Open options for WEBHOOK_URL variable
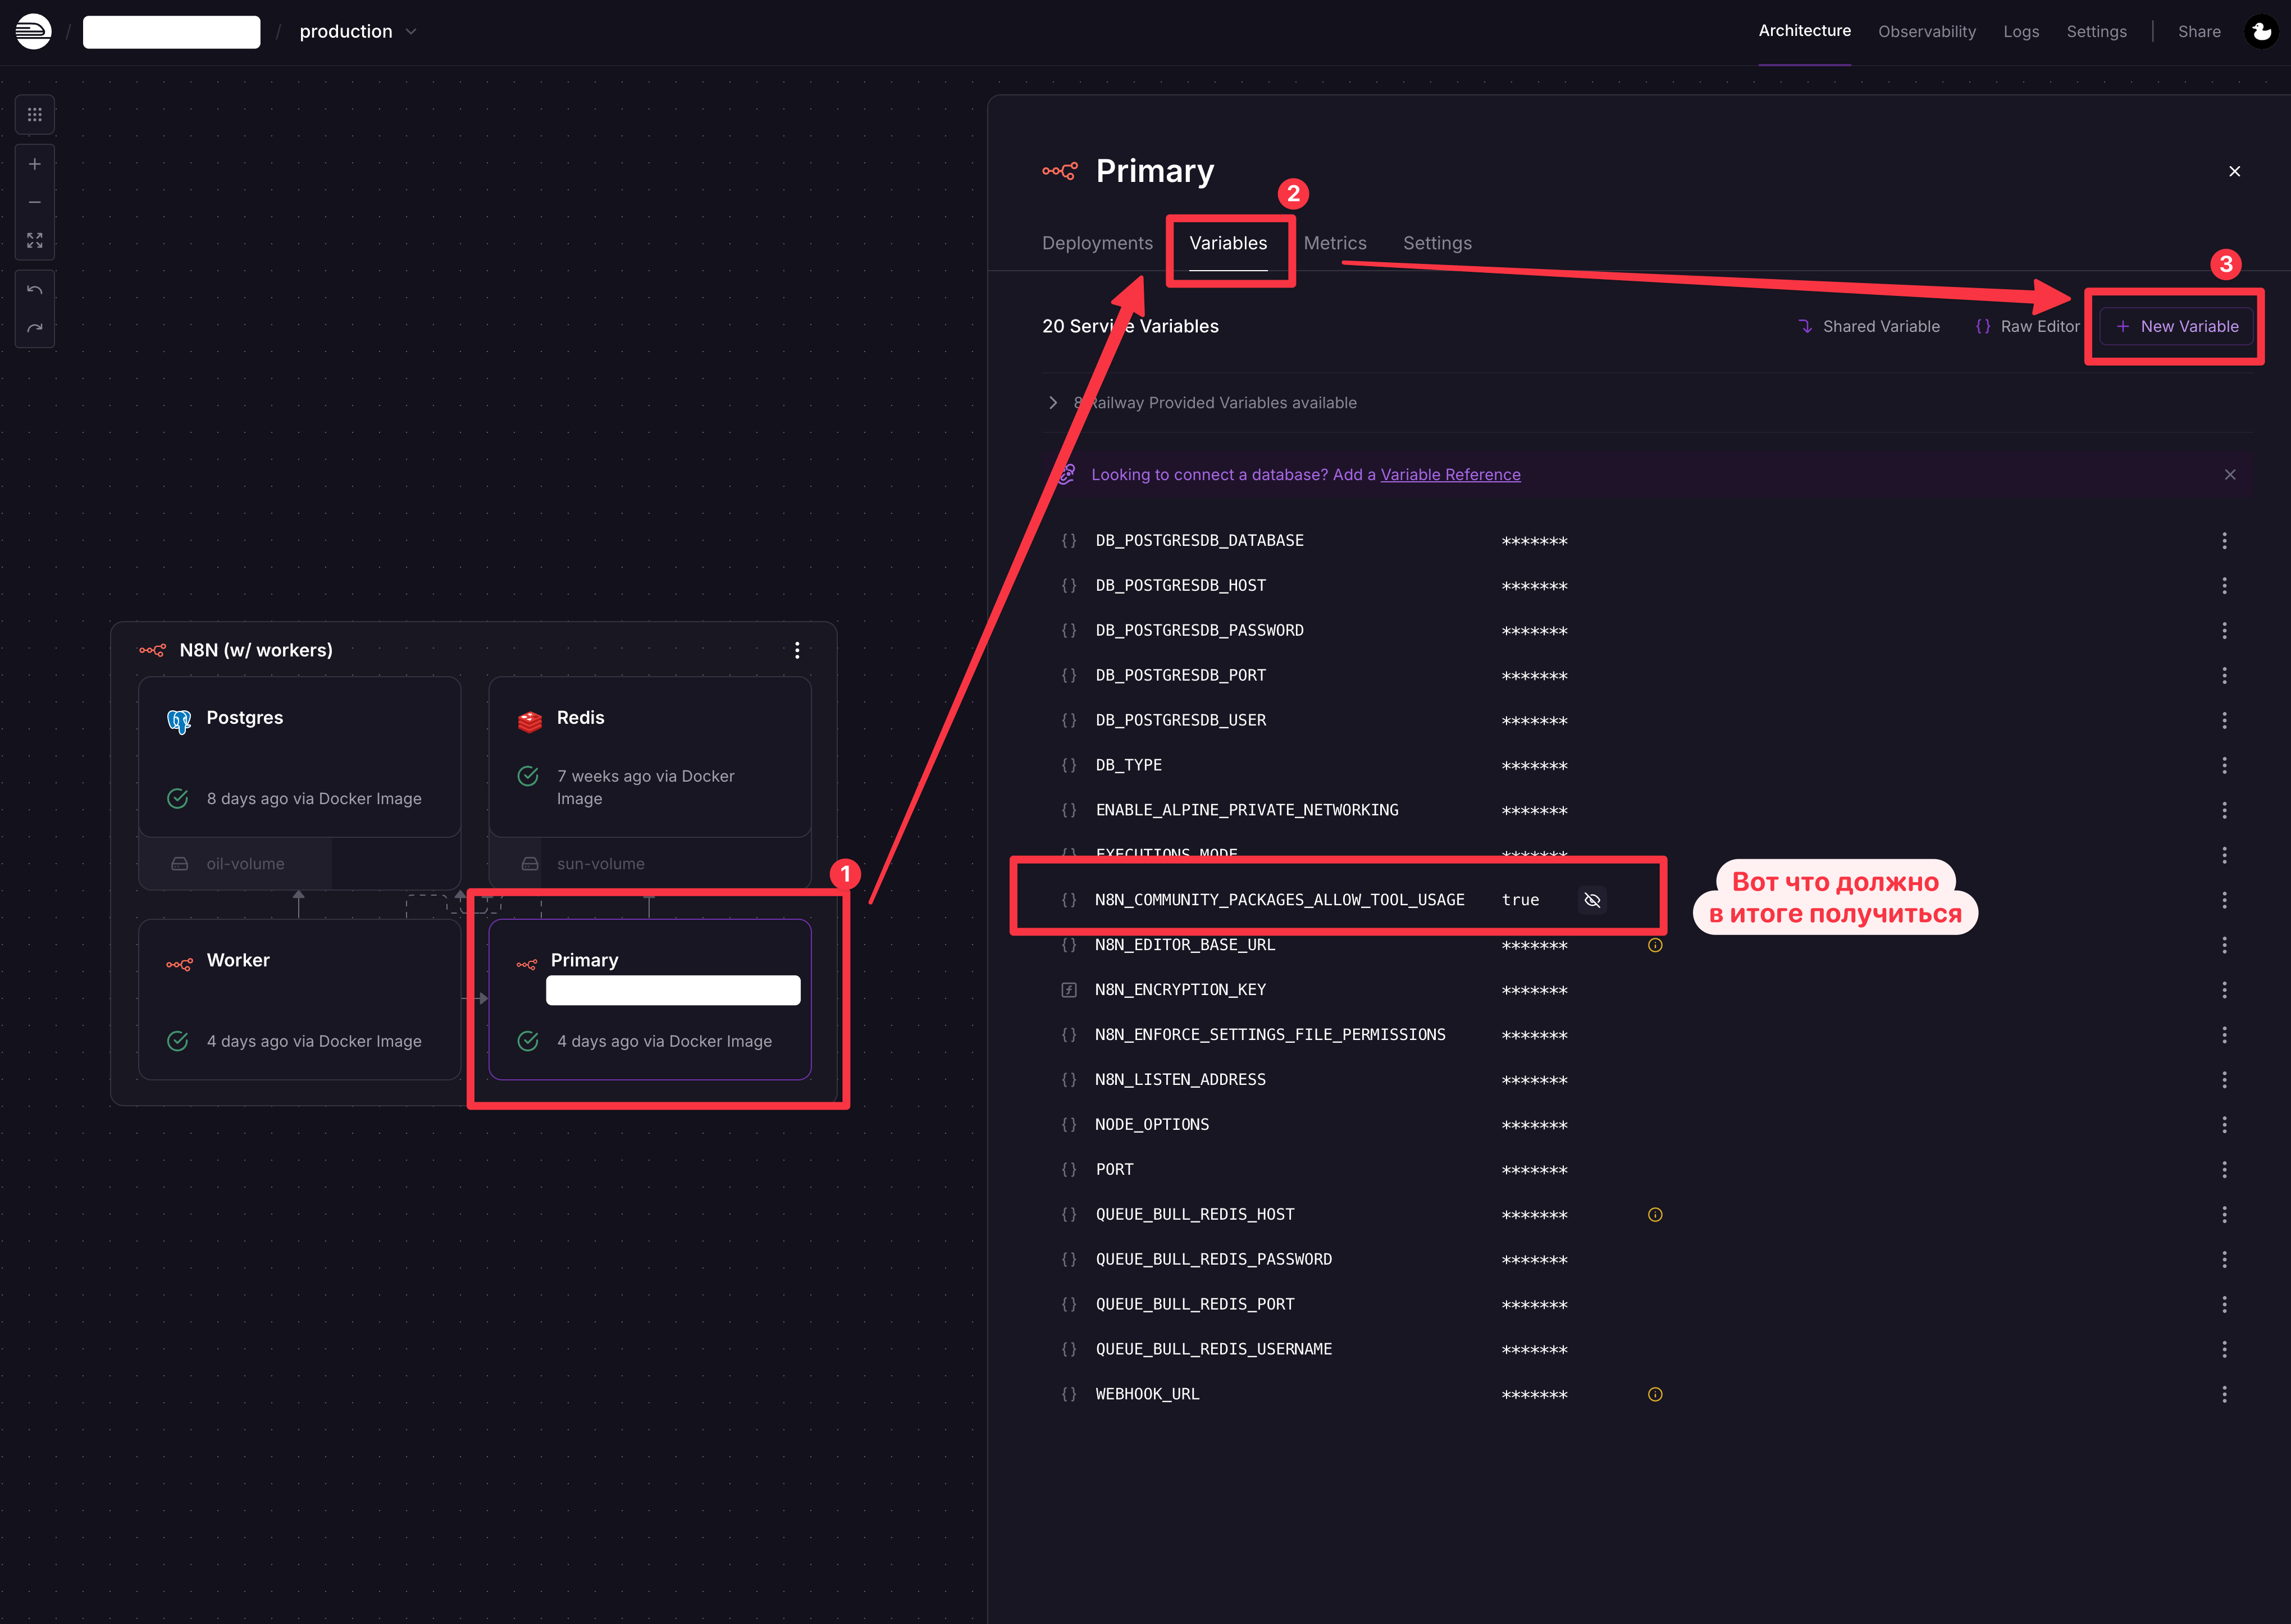The width and height of the screenshot is (2291, 1624). pos(2224,1394)
